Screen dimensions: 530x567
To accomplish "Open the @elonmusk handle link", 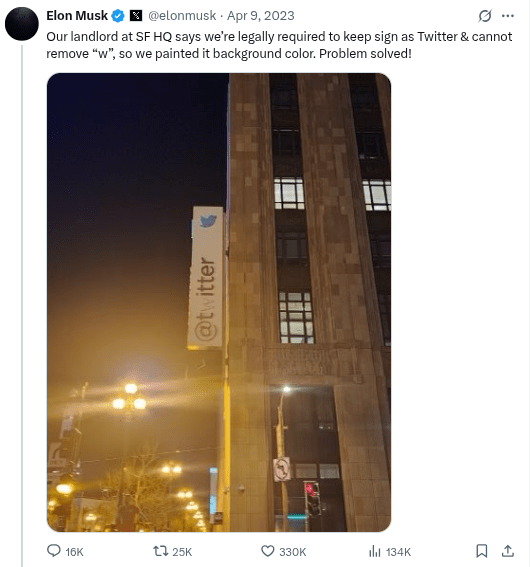I will pos(182,16).
